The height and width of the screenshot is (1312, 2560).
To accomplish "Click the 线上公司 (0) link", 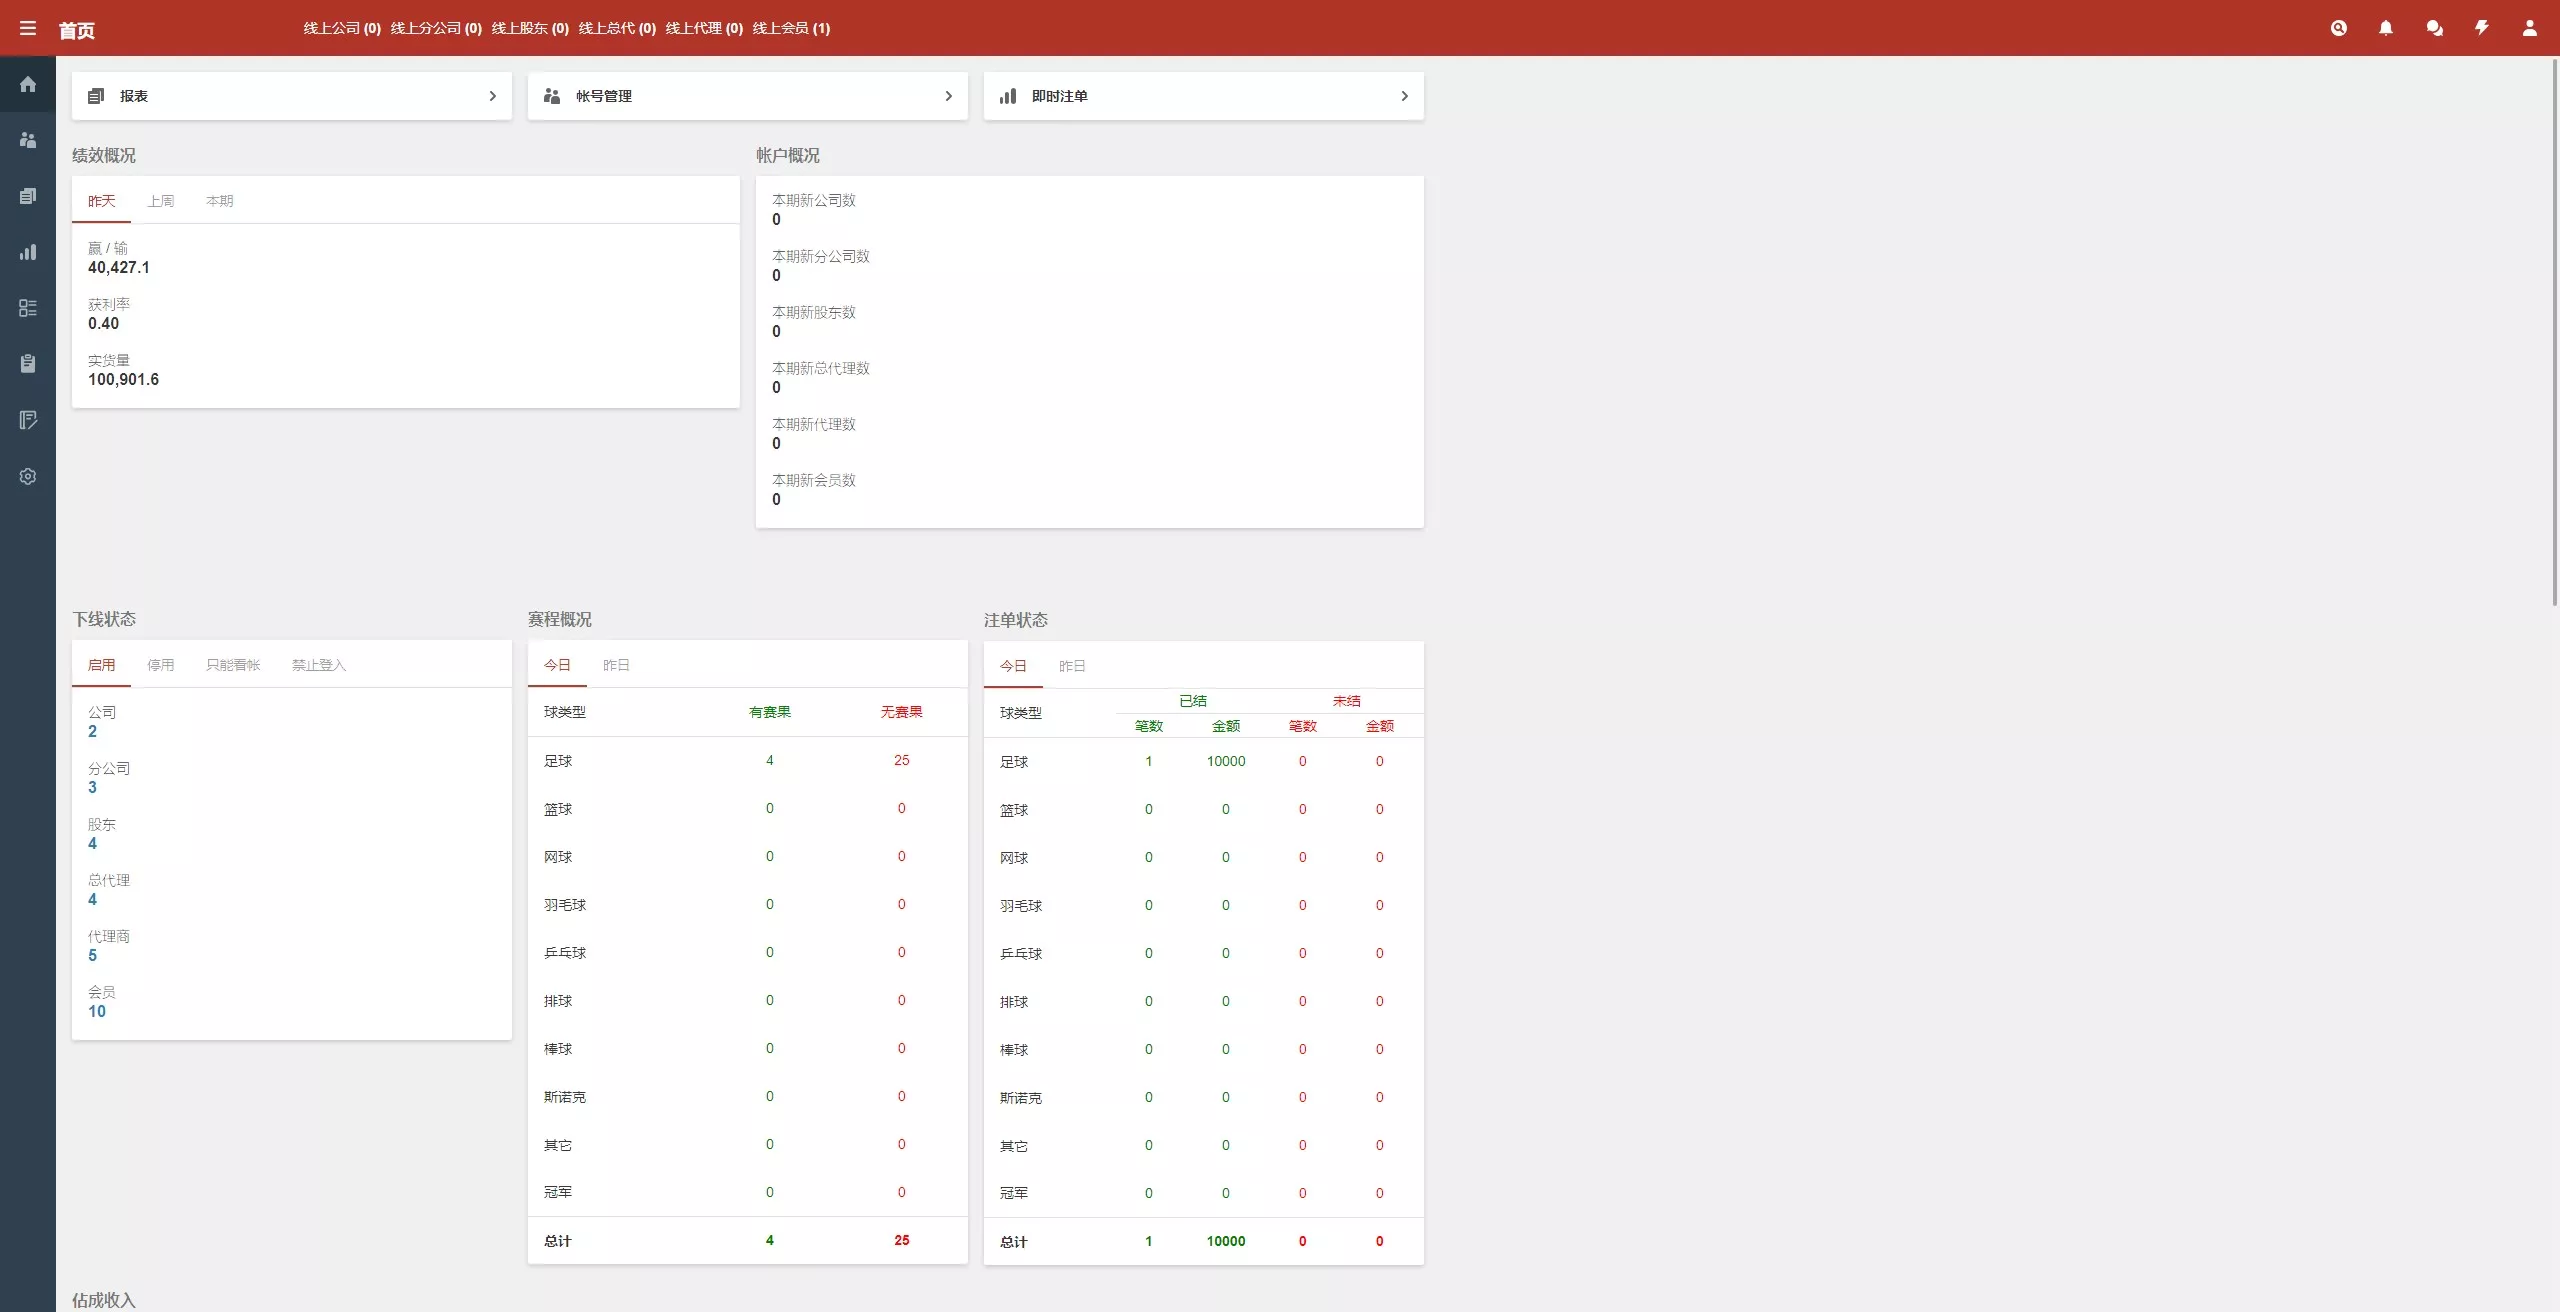I will click(x=342, y=28).
